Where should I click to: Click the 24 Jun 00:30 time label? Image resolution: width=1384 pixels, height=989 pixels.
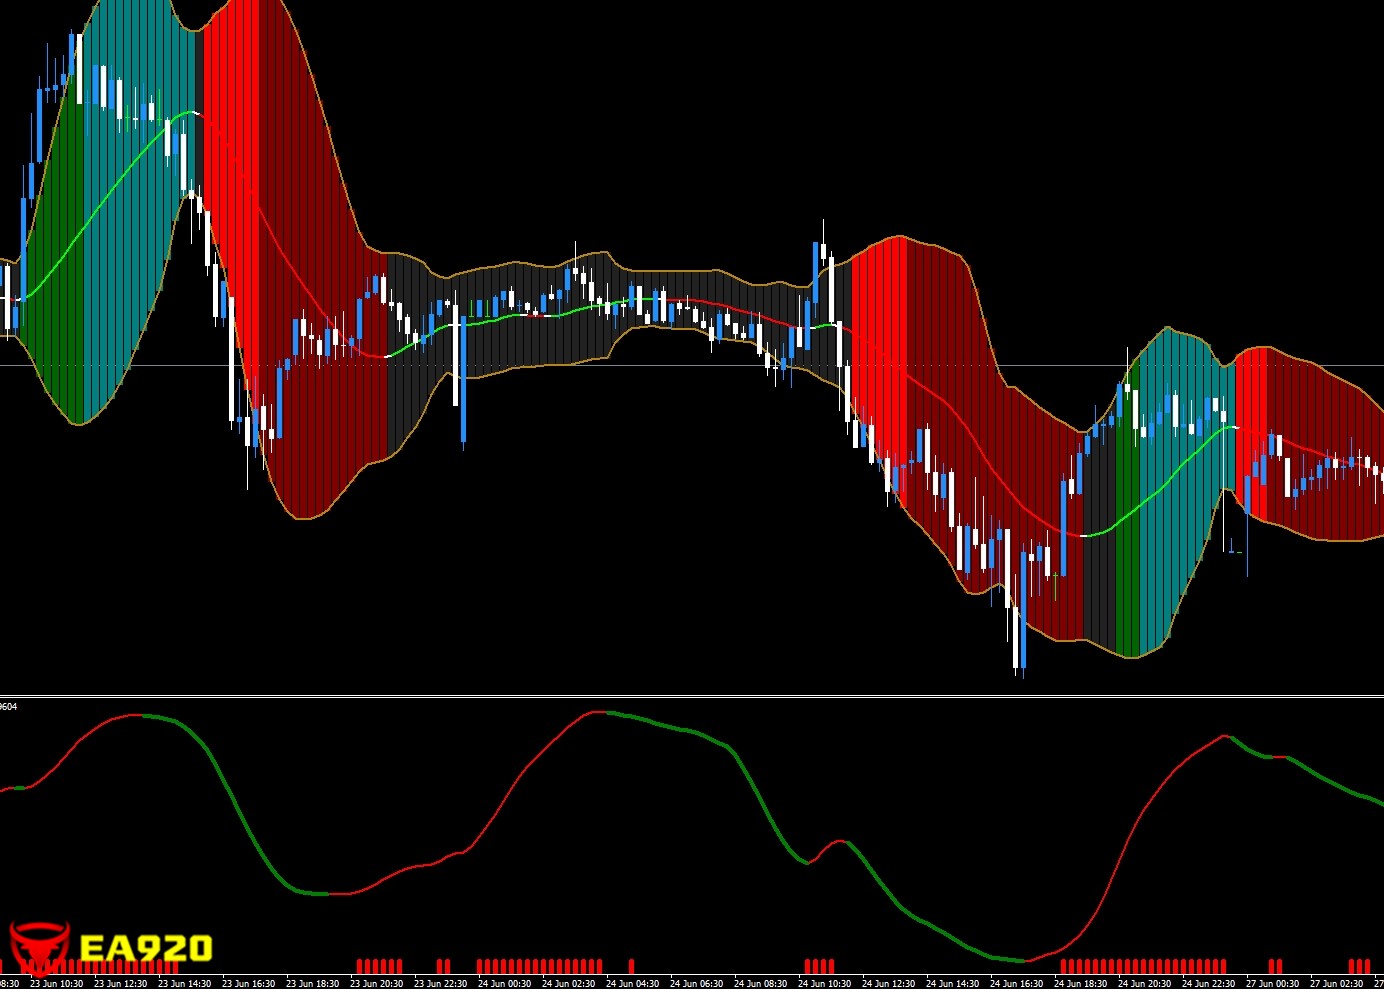click(x=504, y=983)
